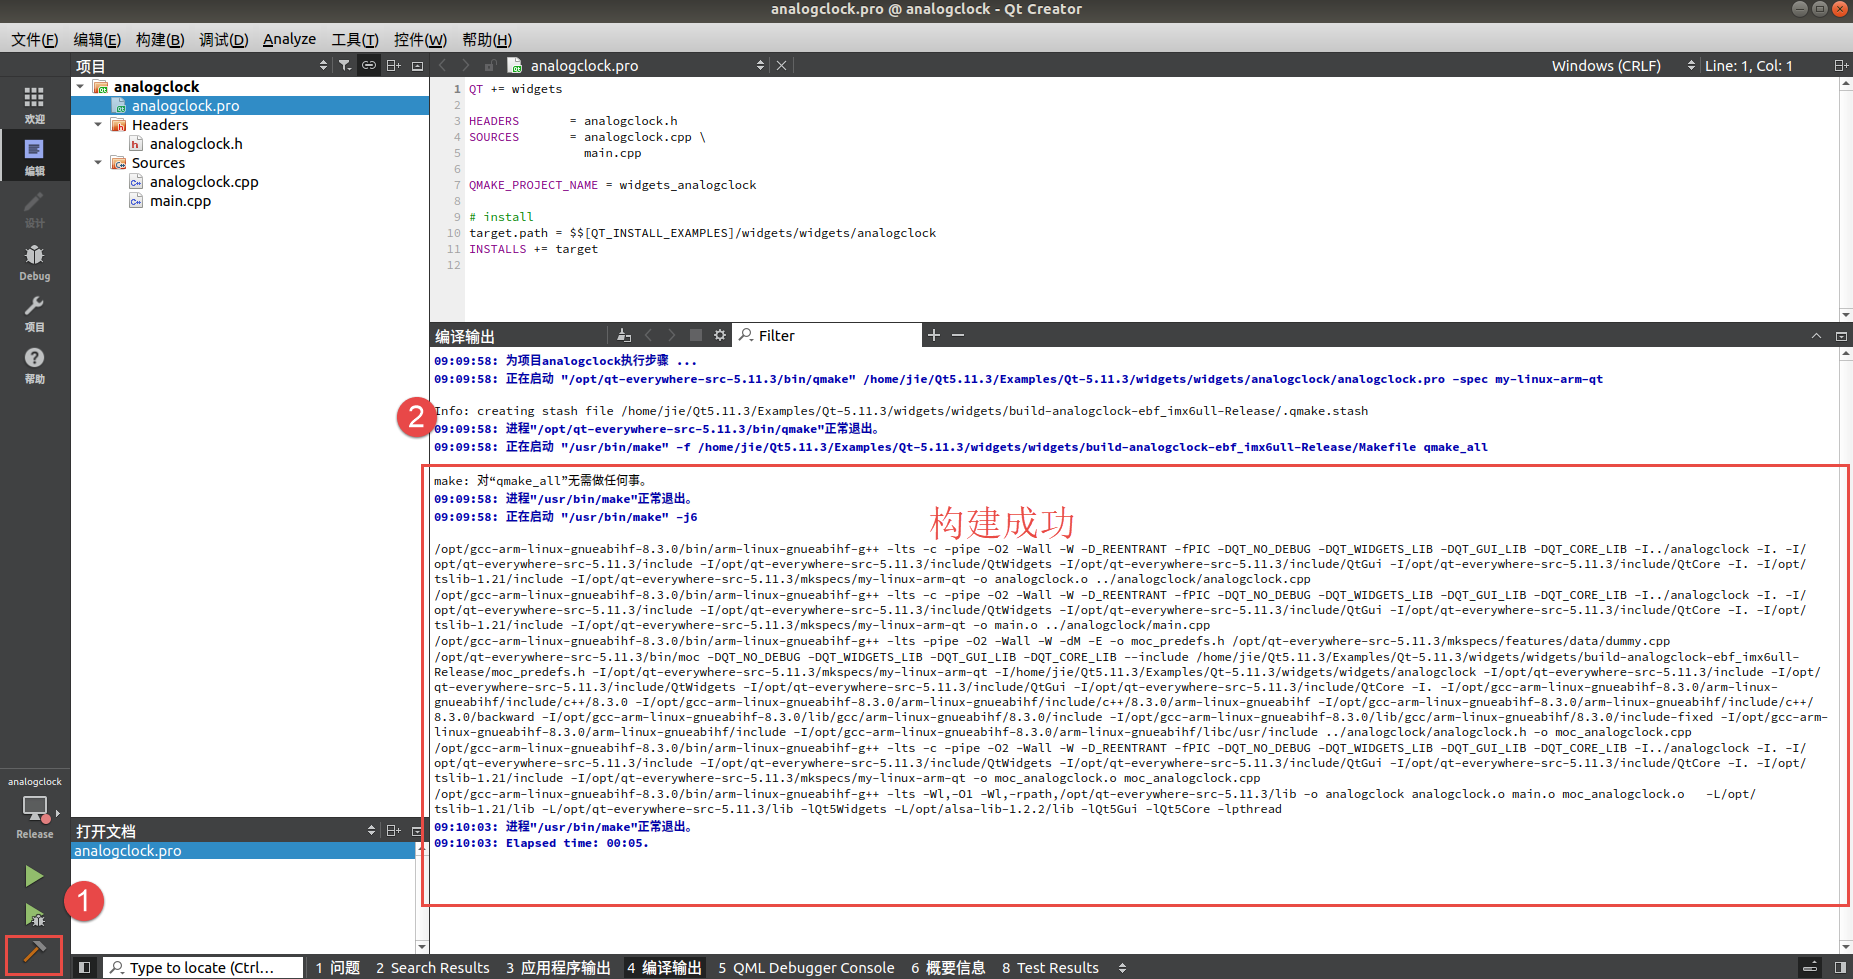Toggle progress details in status bar

[1810, 967]
